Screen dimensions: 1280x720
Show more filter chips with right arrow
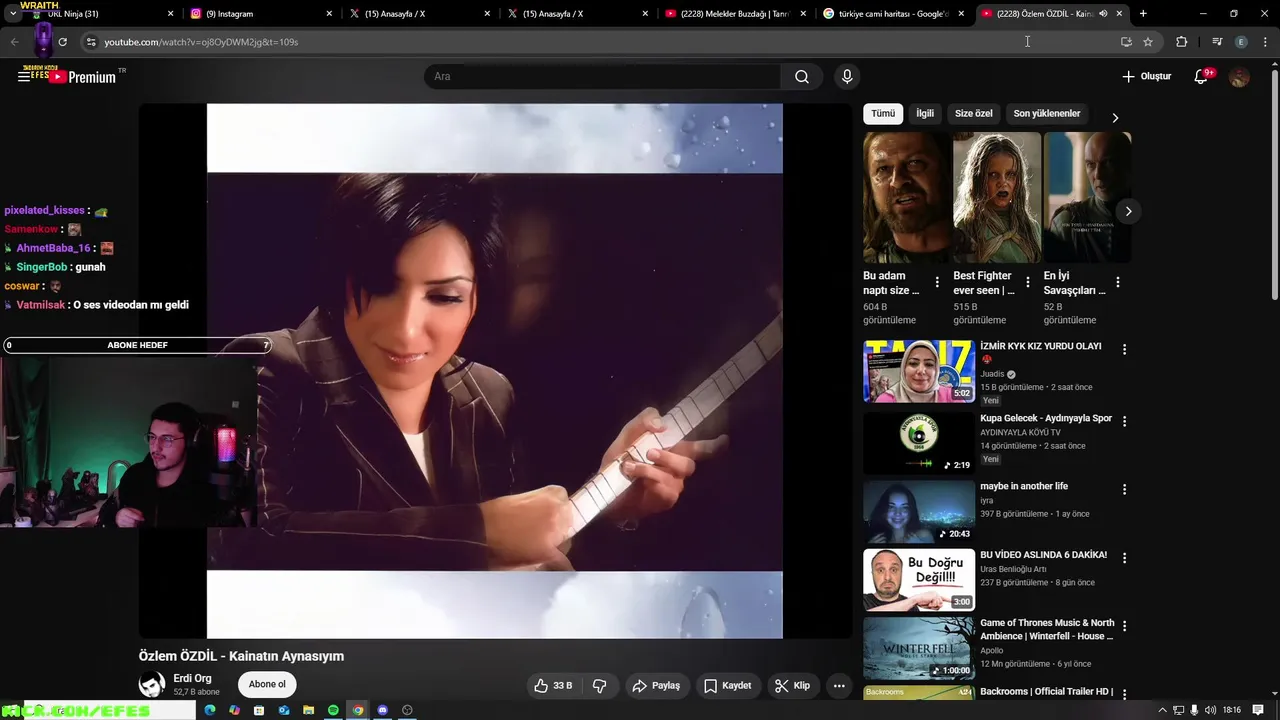click(x=1115, y=117)
